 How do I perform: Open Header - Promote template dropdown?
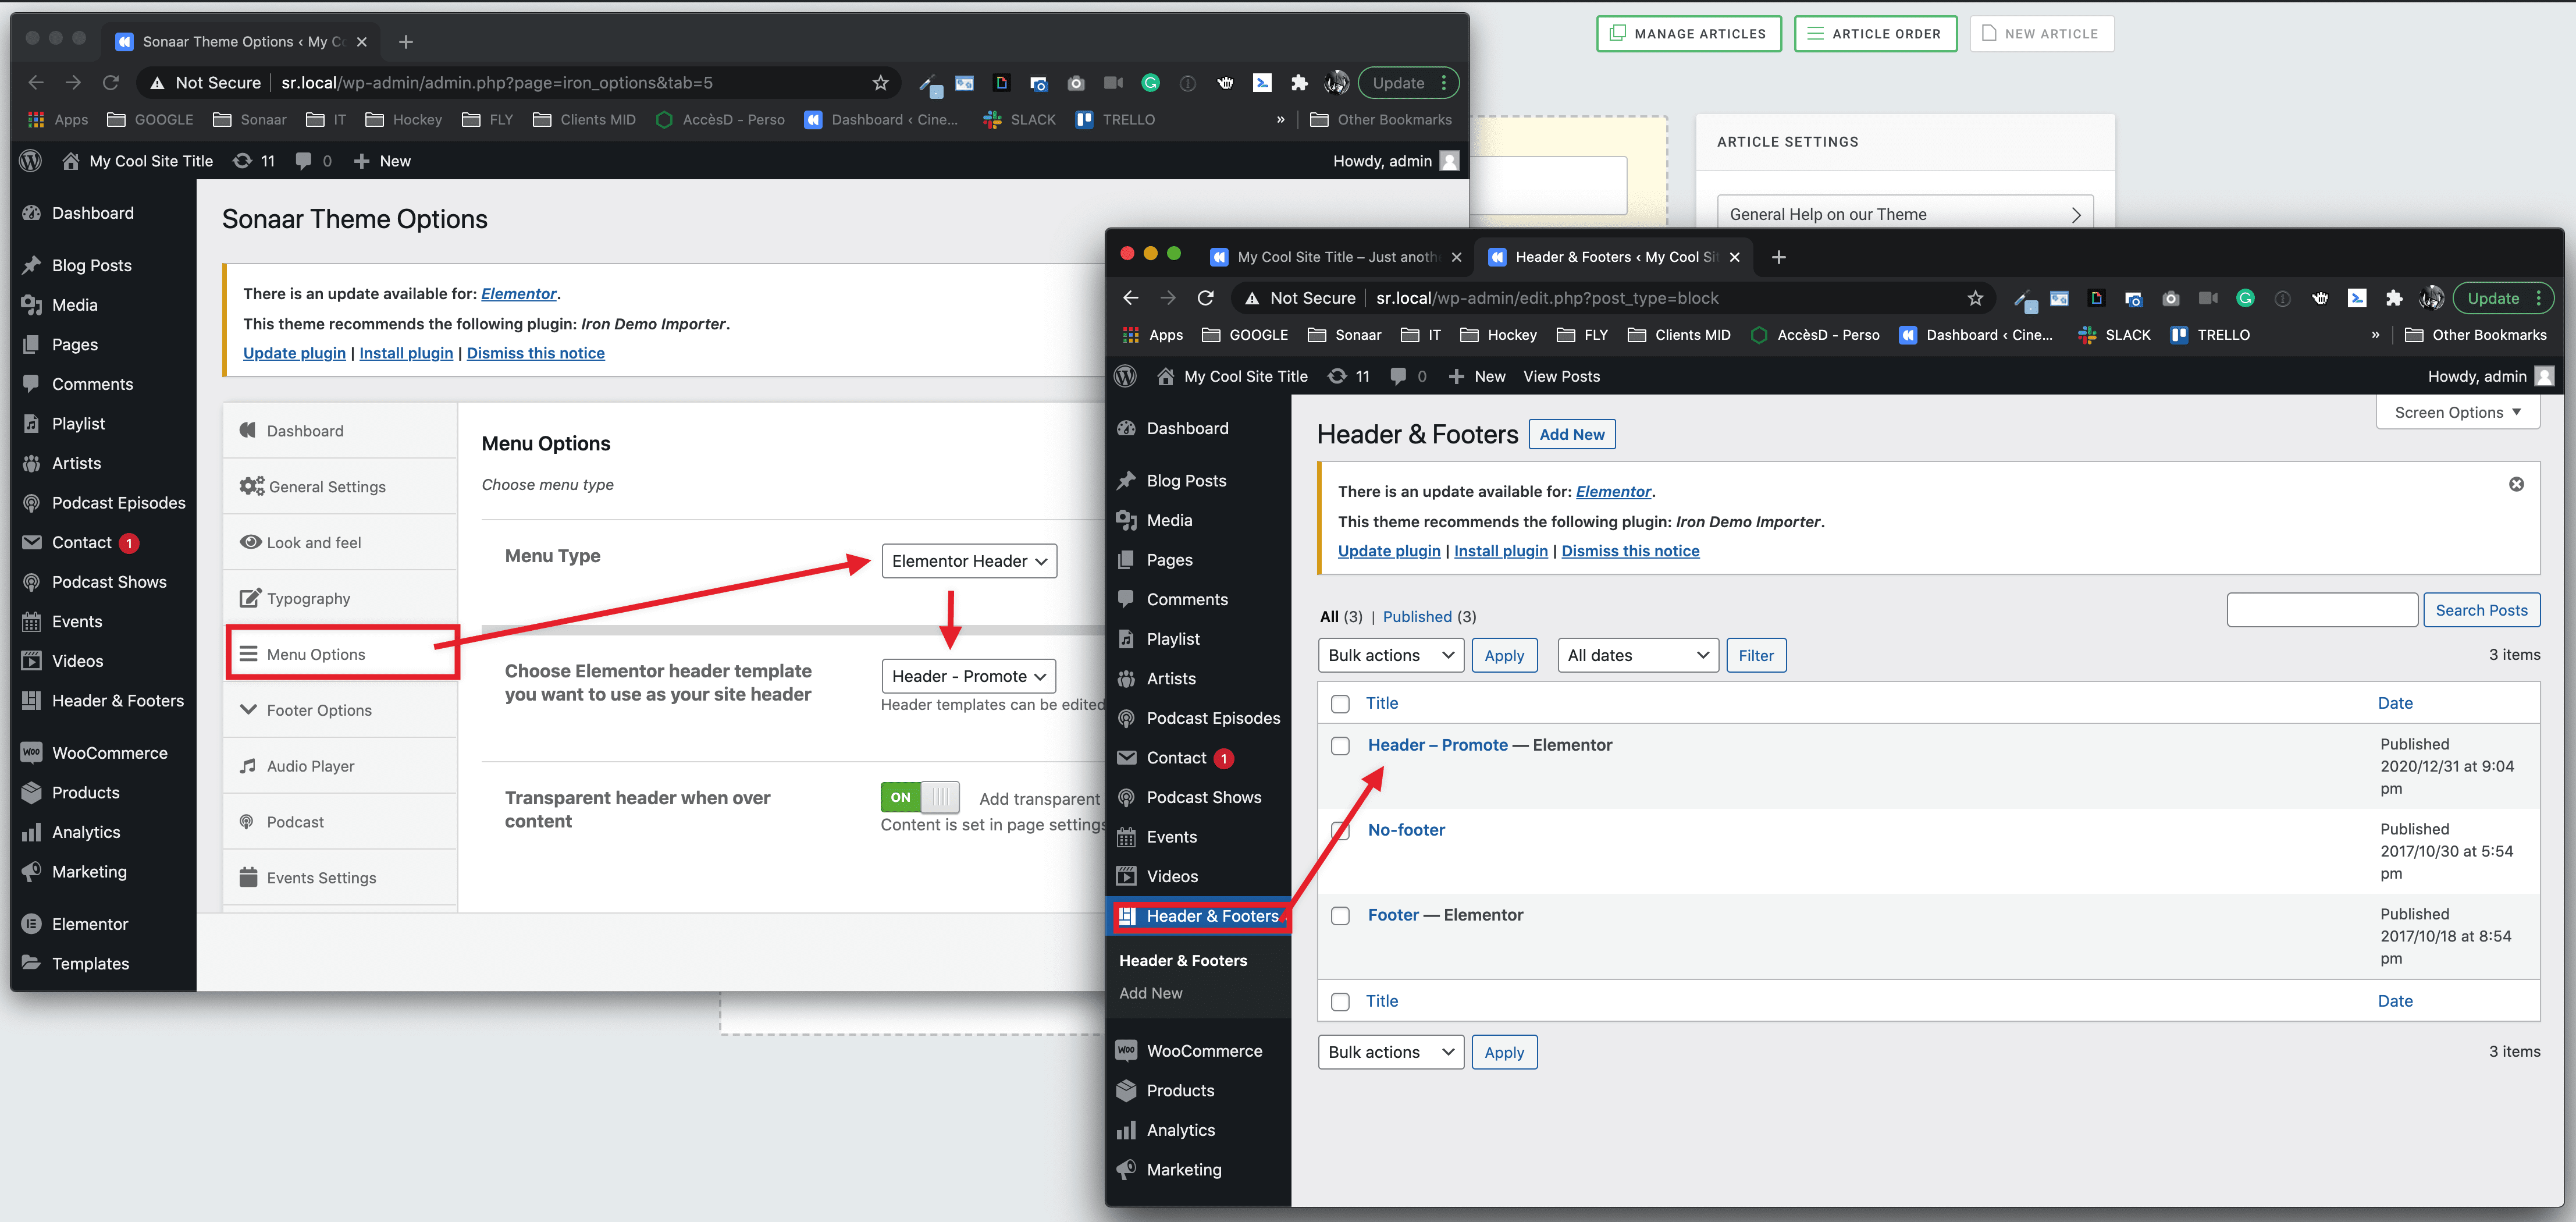tap(969, 676)
